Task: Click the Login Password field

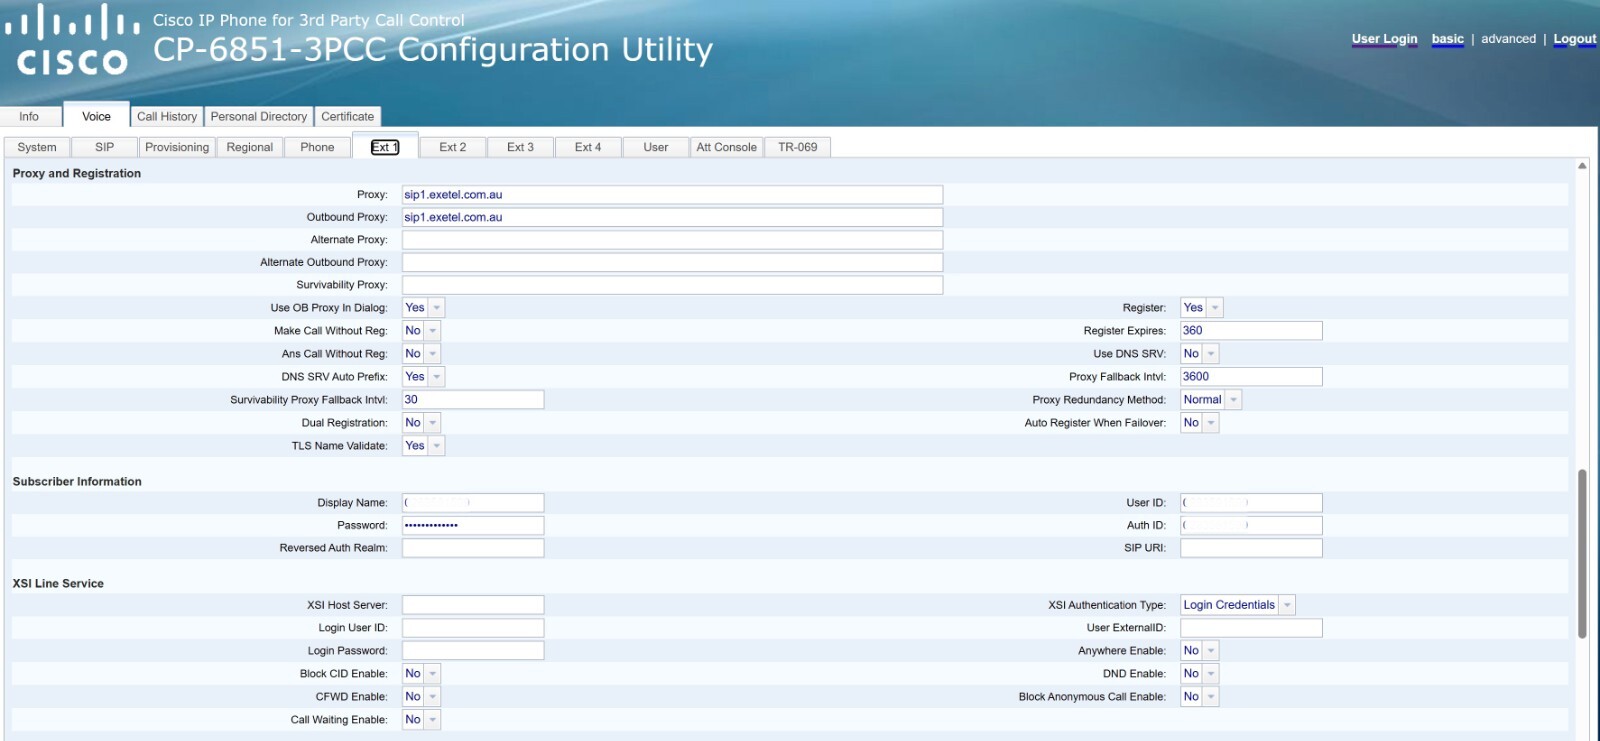Action: [473, 651]
